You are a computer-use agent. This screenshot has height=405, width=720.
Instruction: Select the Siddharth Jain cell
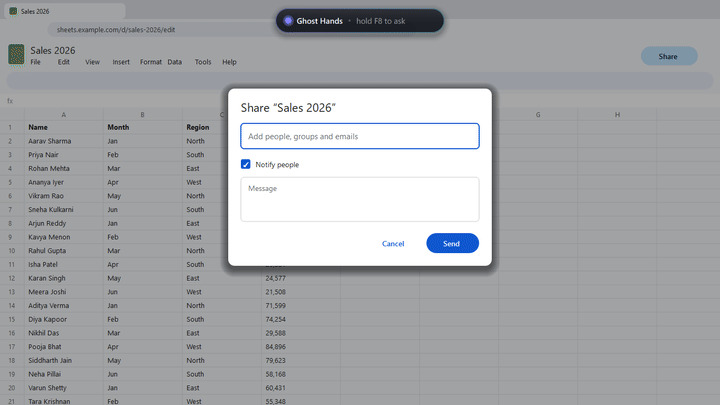[x=64, y=360]
